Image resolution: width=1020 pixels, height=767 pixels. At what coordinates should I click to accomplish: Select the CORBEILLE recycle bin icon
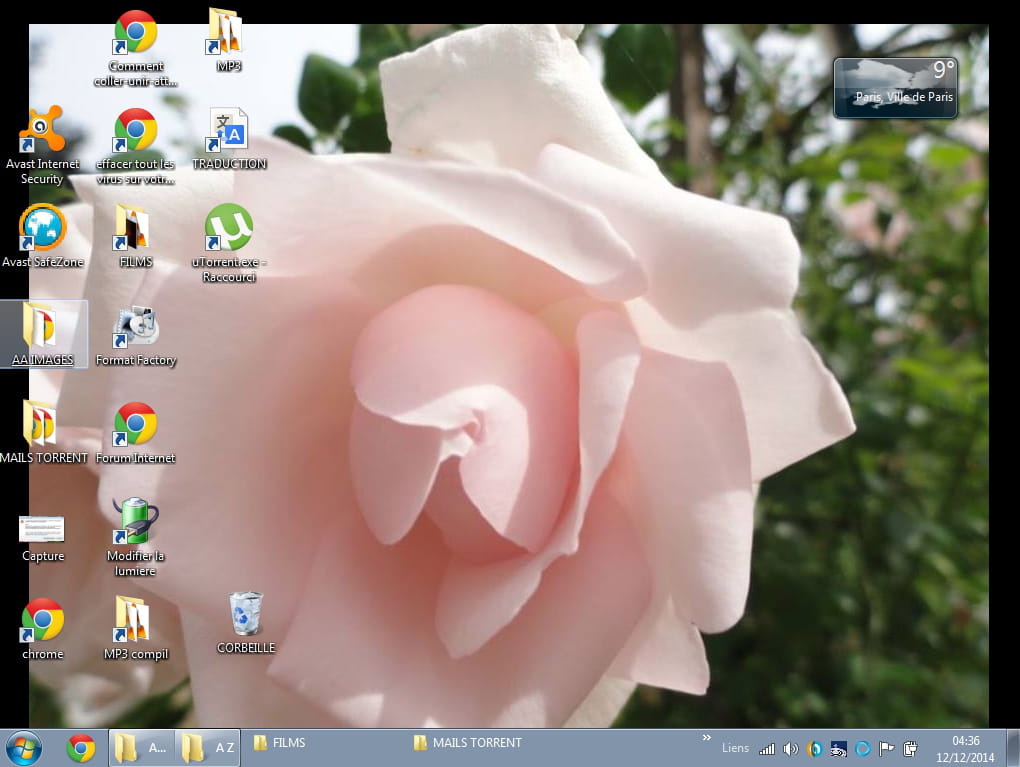245,614
